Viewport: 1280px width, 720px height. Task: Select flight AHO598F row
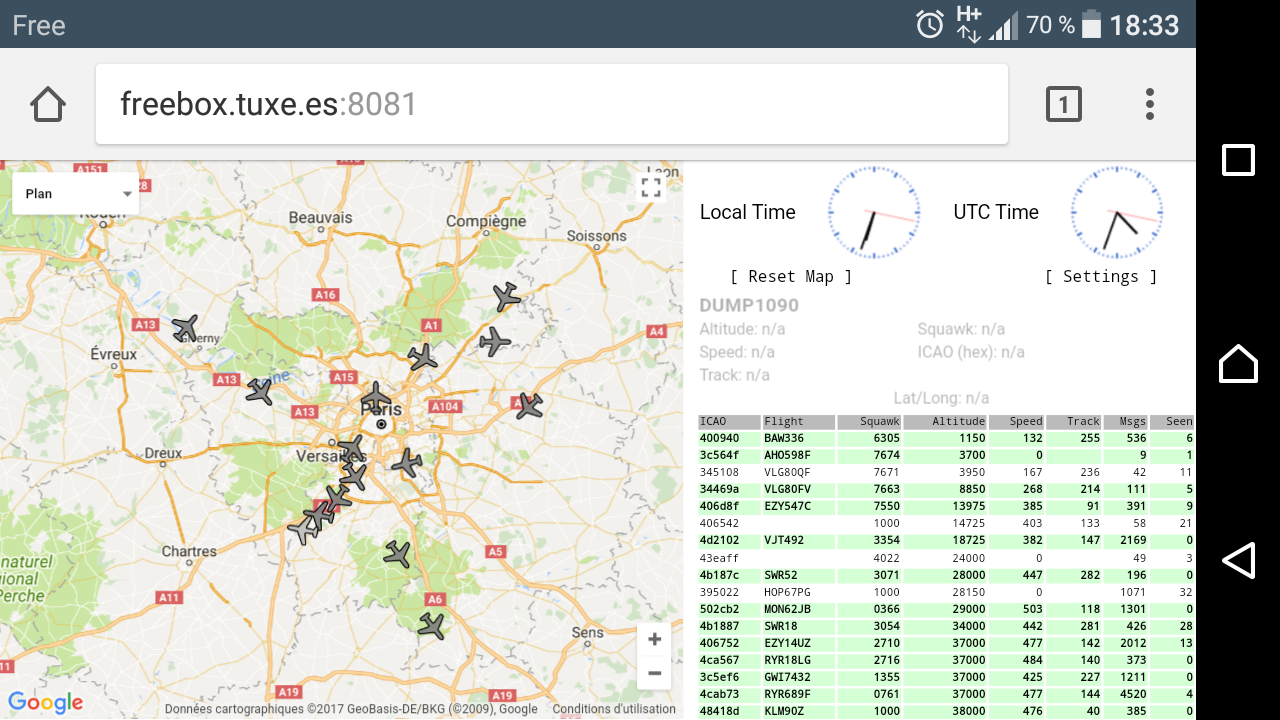tap(946, 455)
